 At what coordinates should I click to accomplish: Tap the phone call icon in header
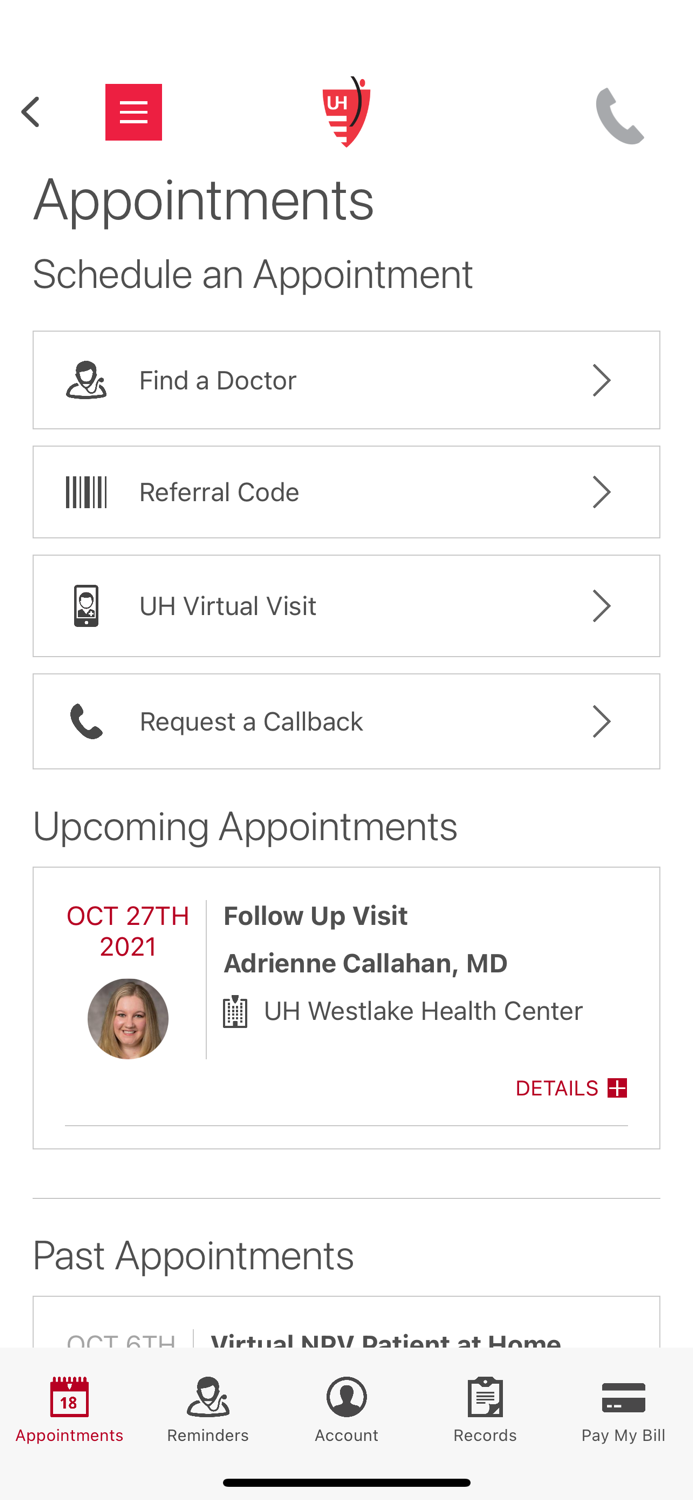pos(619,116)
